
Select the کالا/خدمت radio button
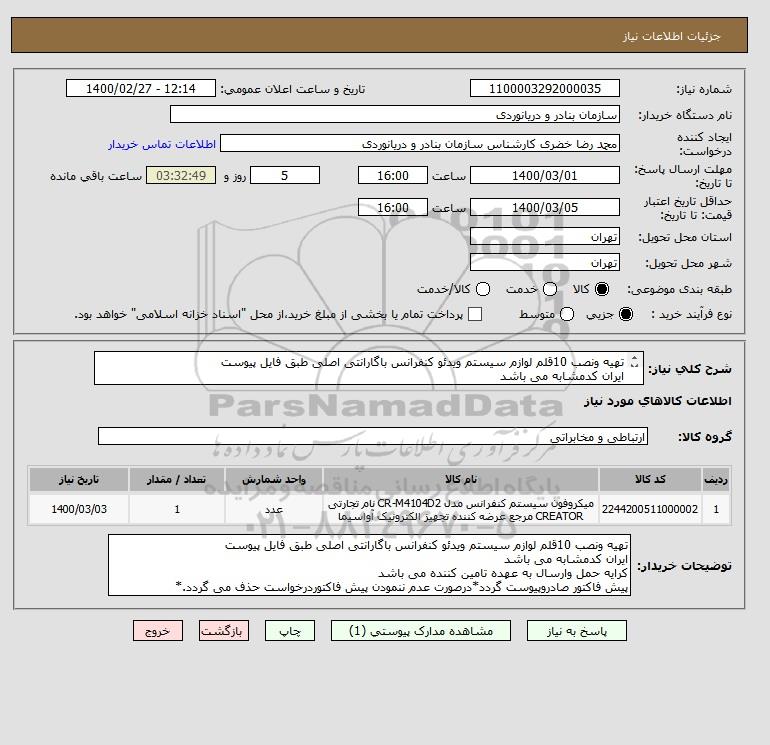tap(483, 289)
